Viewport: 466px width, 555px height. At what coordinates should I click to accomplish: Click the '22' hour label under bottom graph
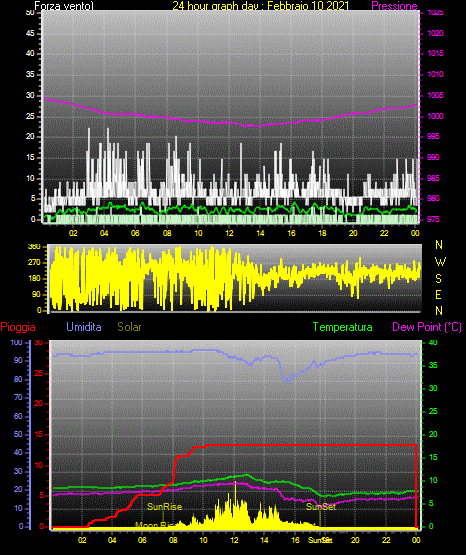point(386,540)
